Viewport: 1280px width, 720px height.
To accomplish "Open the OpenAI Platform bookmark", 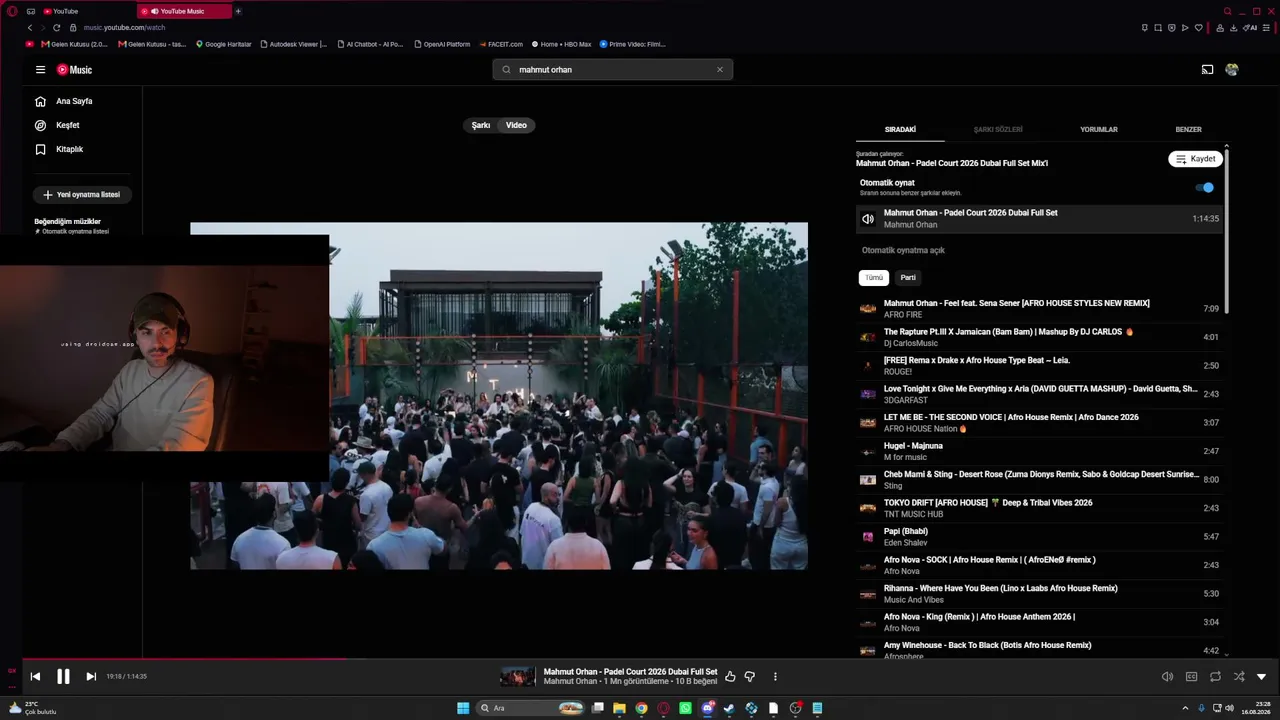I will point(441,44).
